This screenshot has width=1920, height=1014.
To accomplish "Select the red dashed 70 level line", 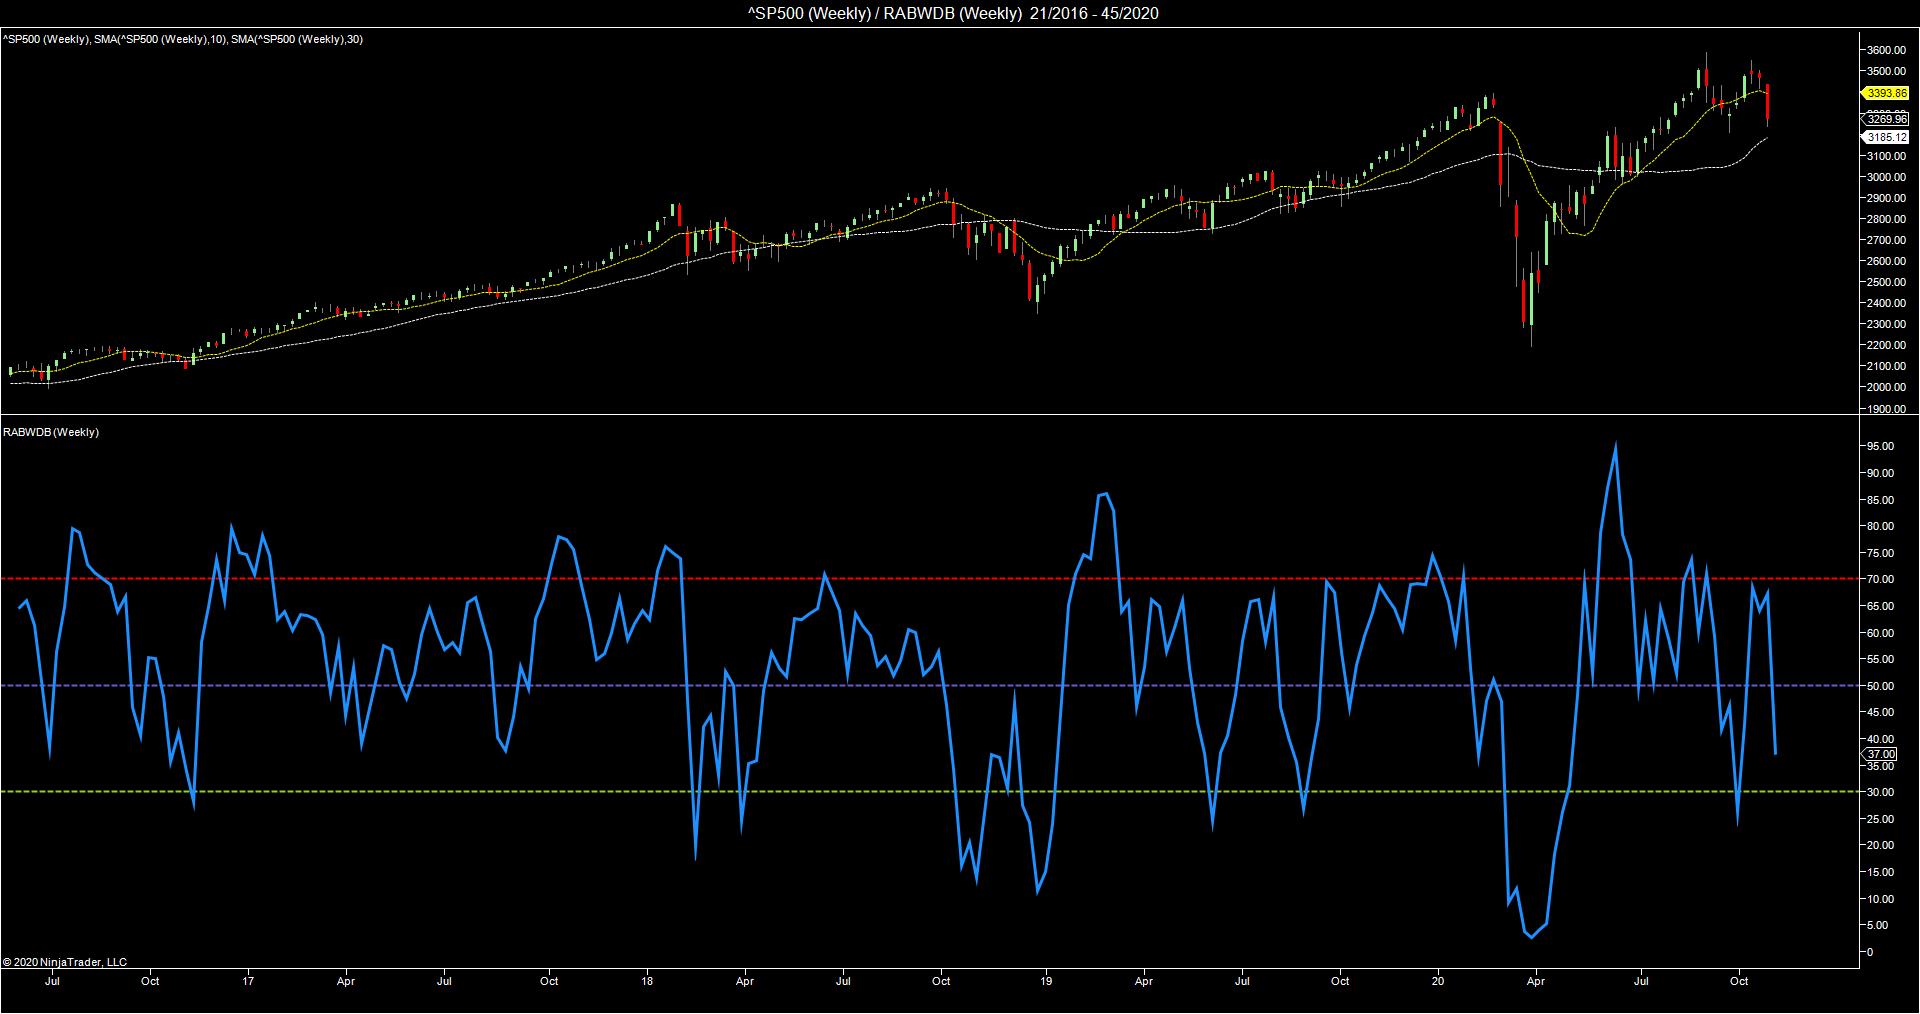I will coord(928,579).
